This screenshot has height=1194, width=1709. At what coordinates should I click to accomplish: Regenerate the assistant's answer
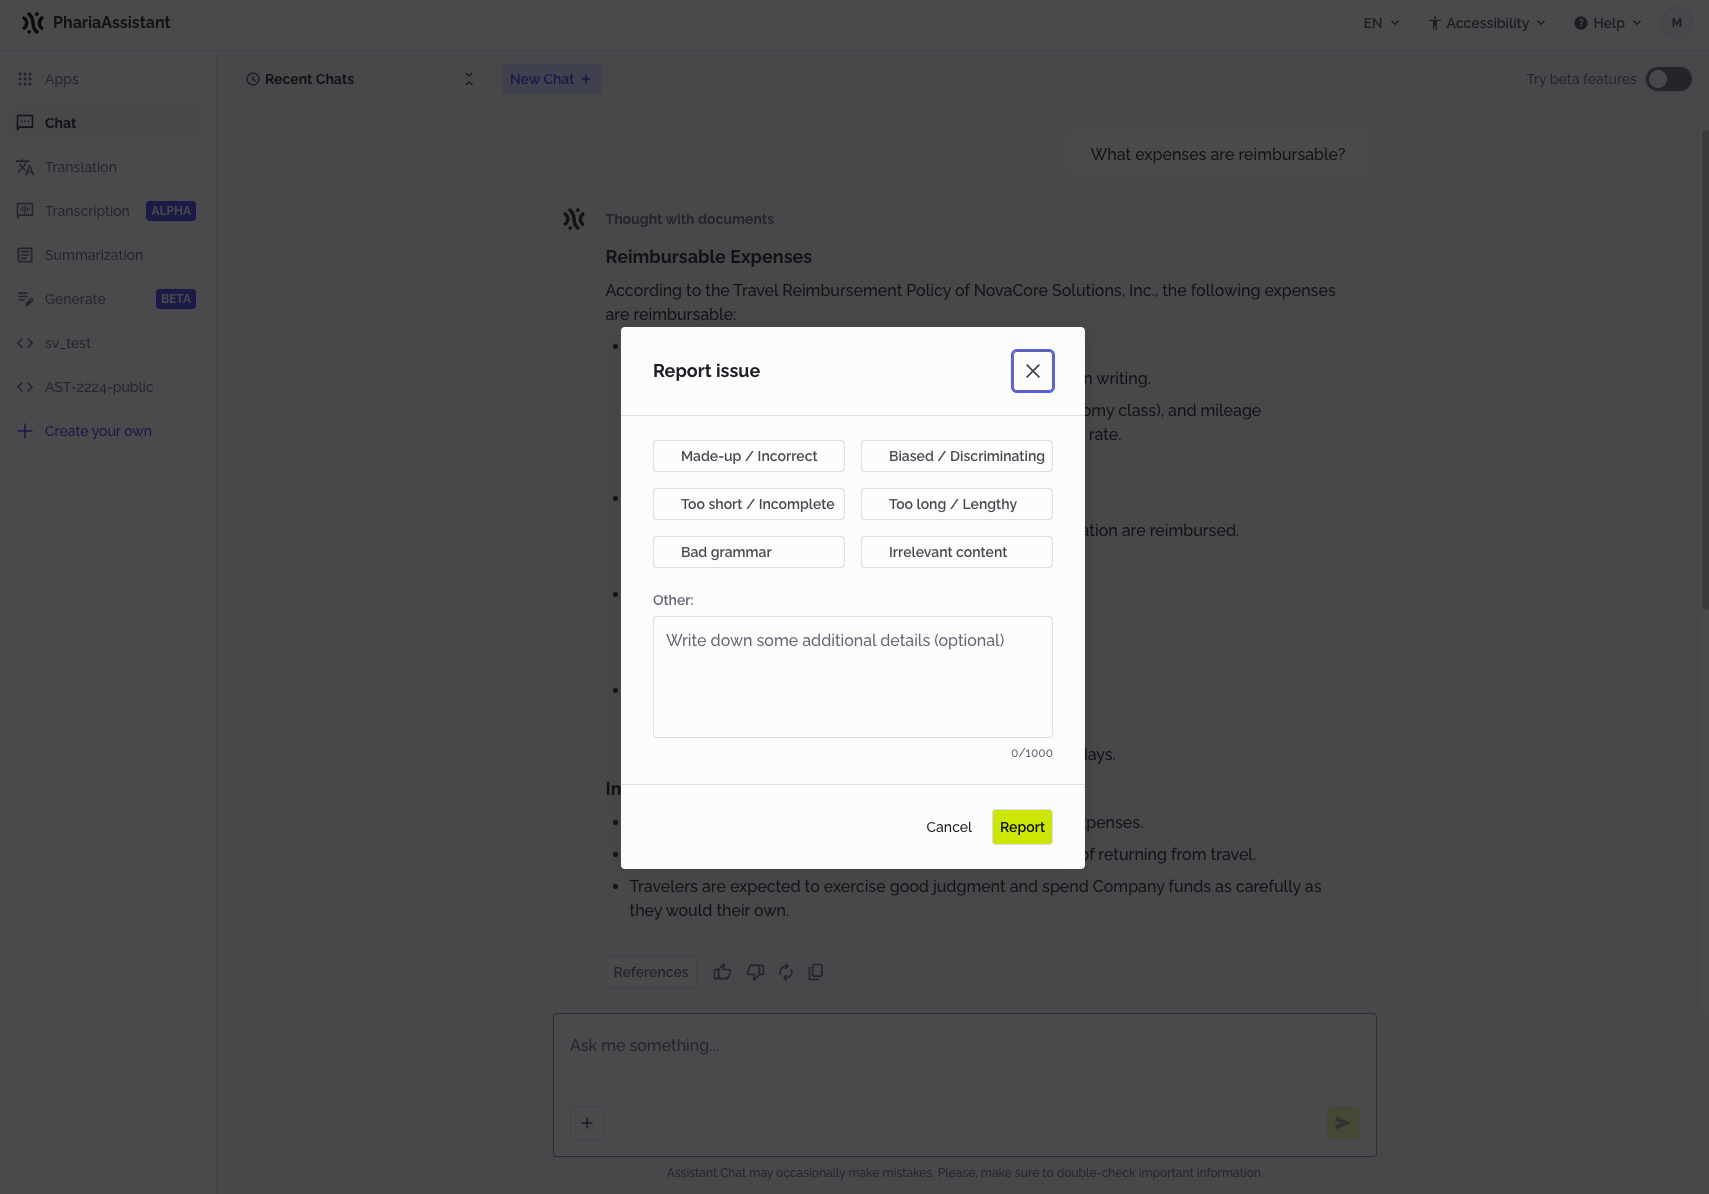click(786, 971)
